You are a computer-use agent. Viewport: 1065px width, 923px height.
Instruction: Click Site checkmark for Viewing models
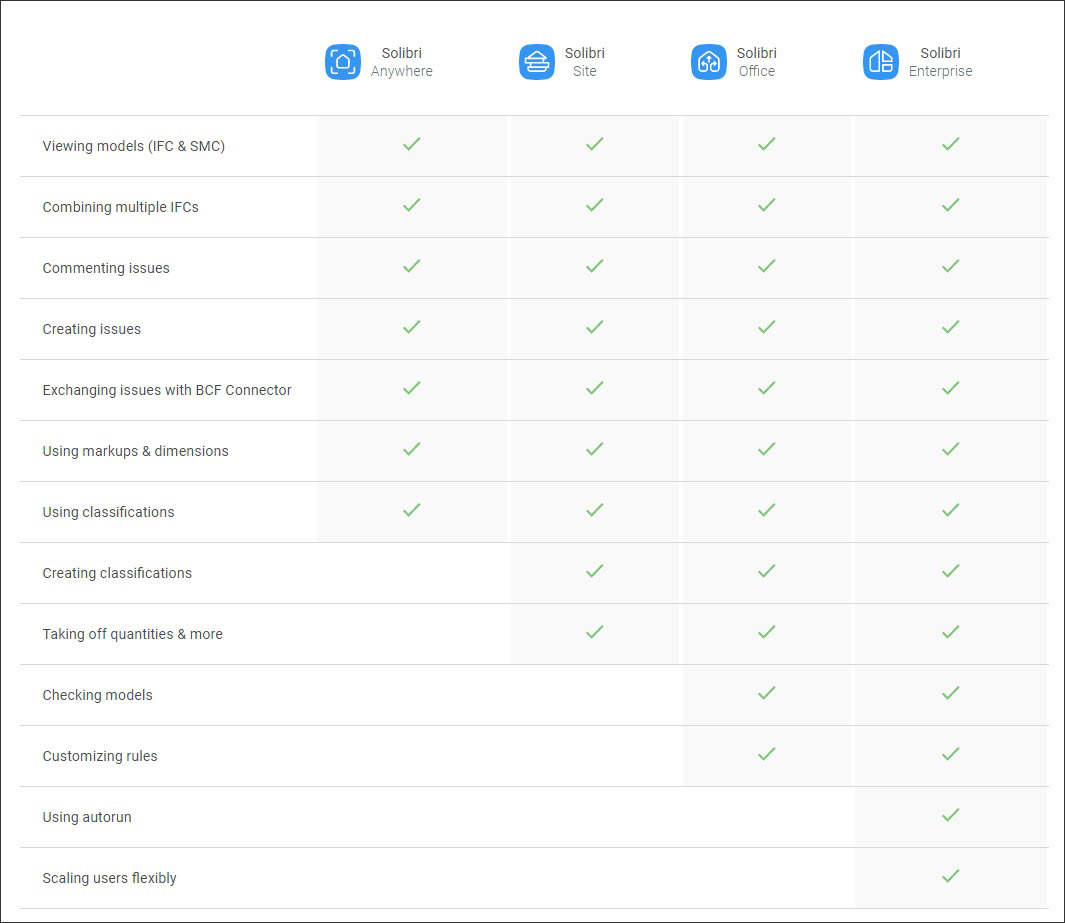pos(594,144)
